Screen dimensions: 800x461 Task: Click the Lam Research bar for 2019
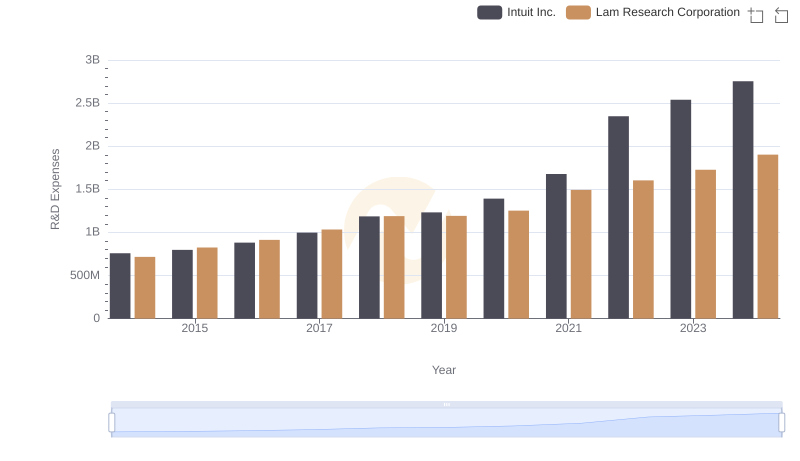pos(456,267)
